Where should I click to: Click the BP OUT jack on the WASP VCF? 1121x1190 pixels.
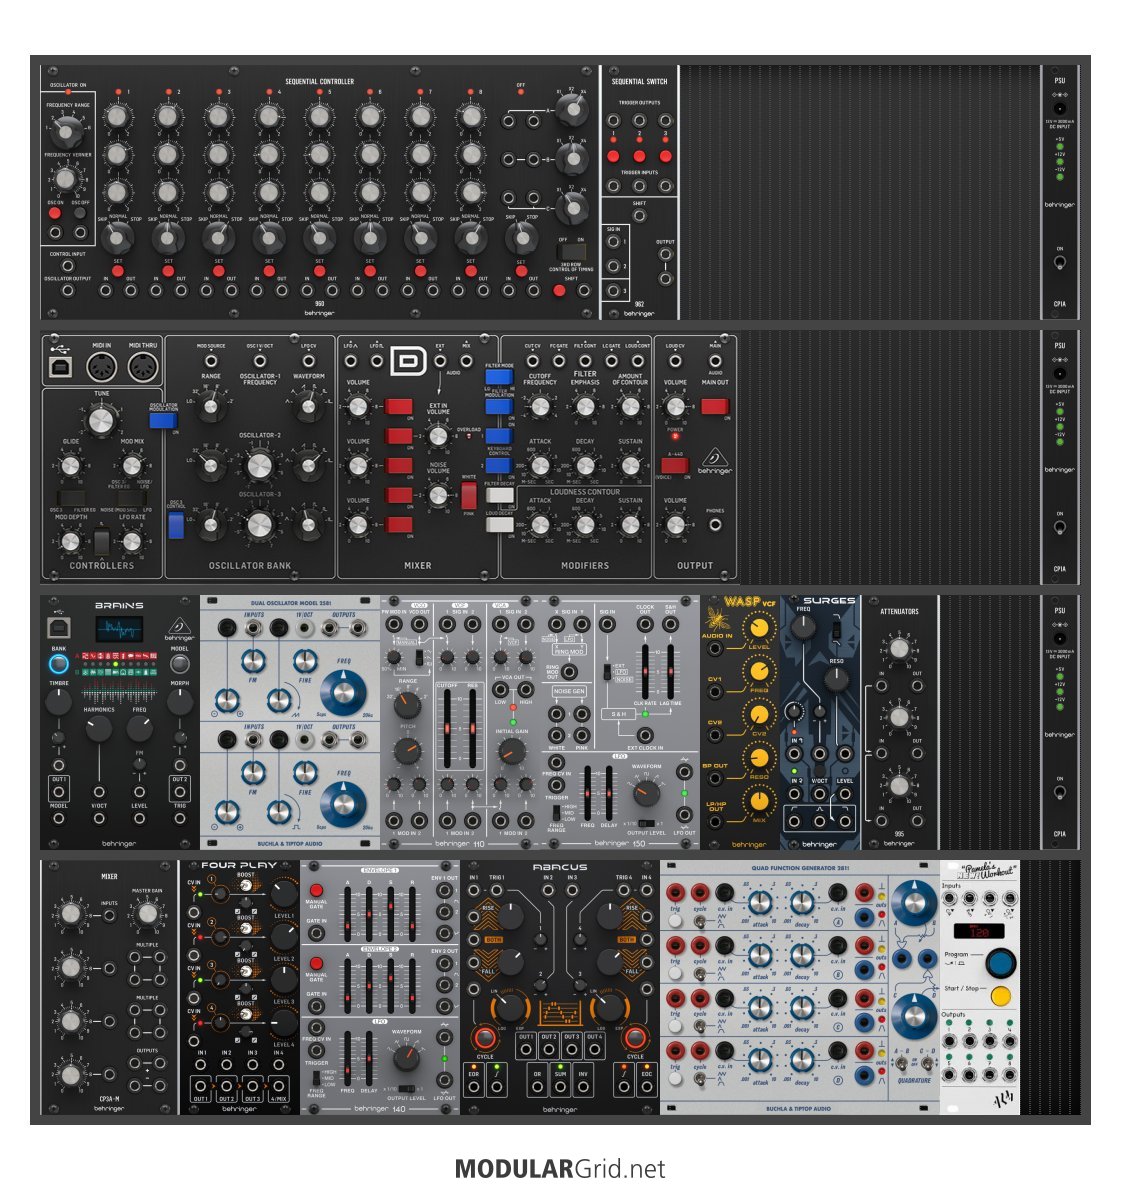(714, 779)
